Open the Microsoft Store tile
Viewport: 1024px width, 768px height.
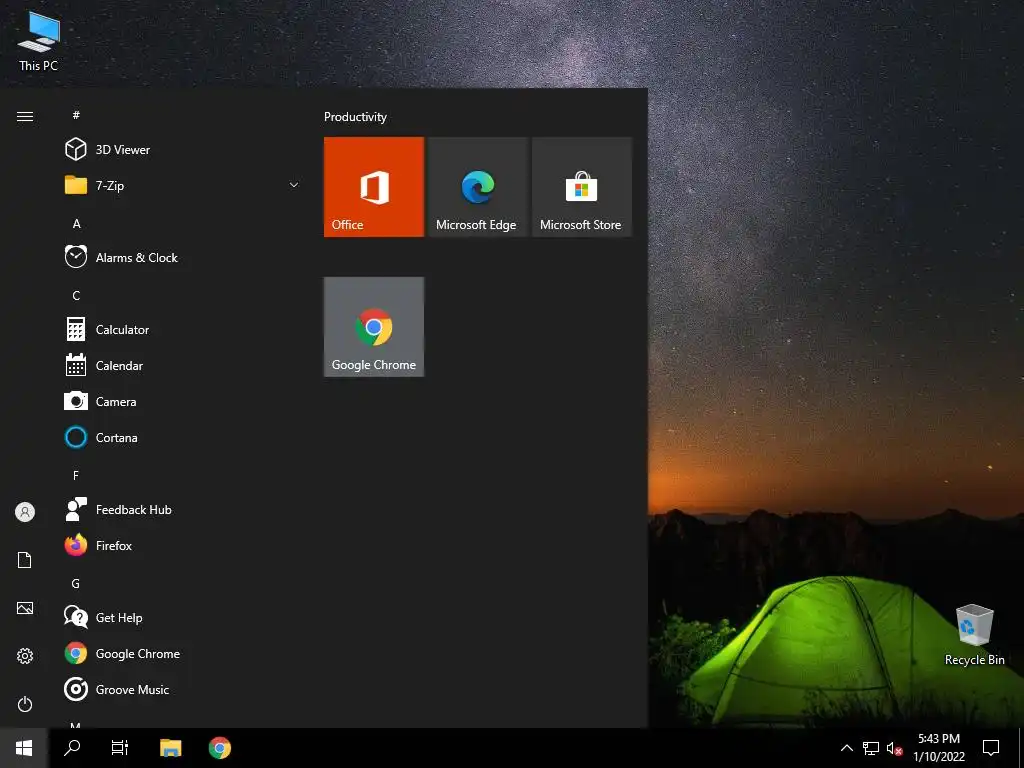pos(582,187)
